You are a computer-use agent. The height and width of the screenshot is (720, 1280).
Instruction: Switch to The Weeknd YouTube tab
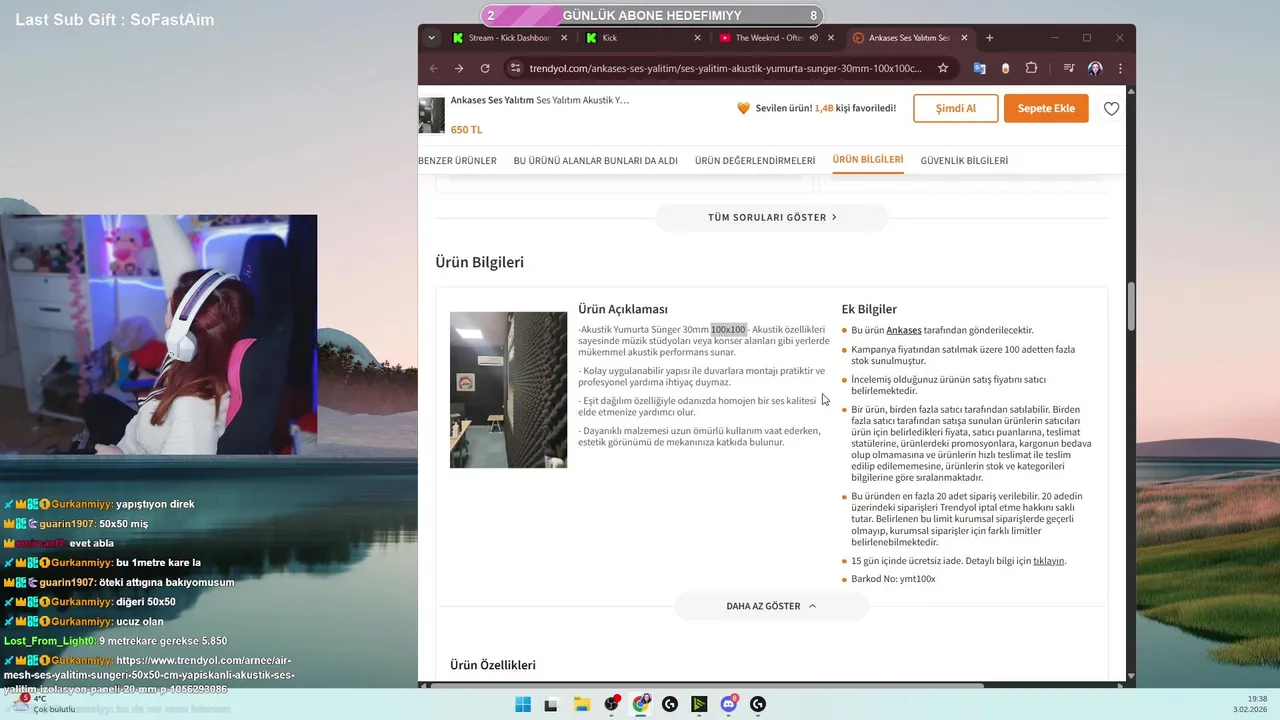click(x=769, y=38)
